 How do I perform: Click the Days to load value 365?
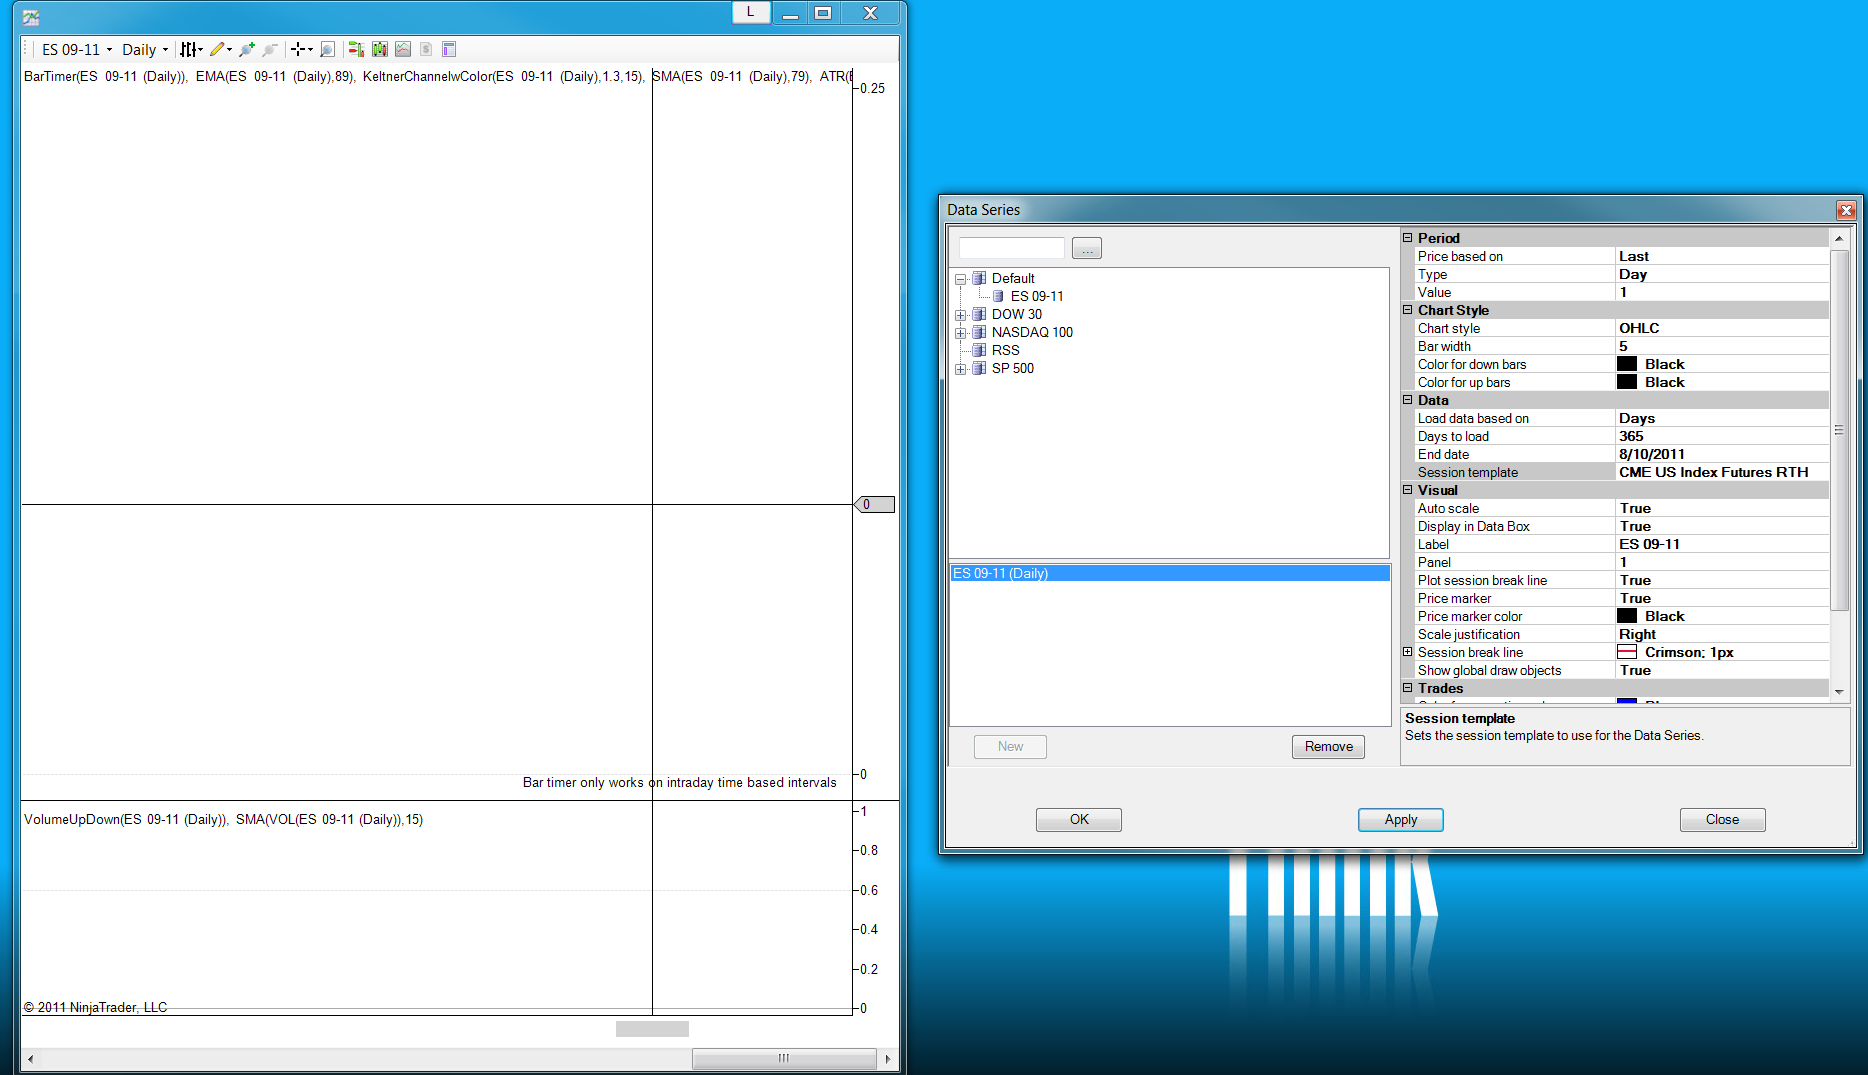coord(1722,436)
